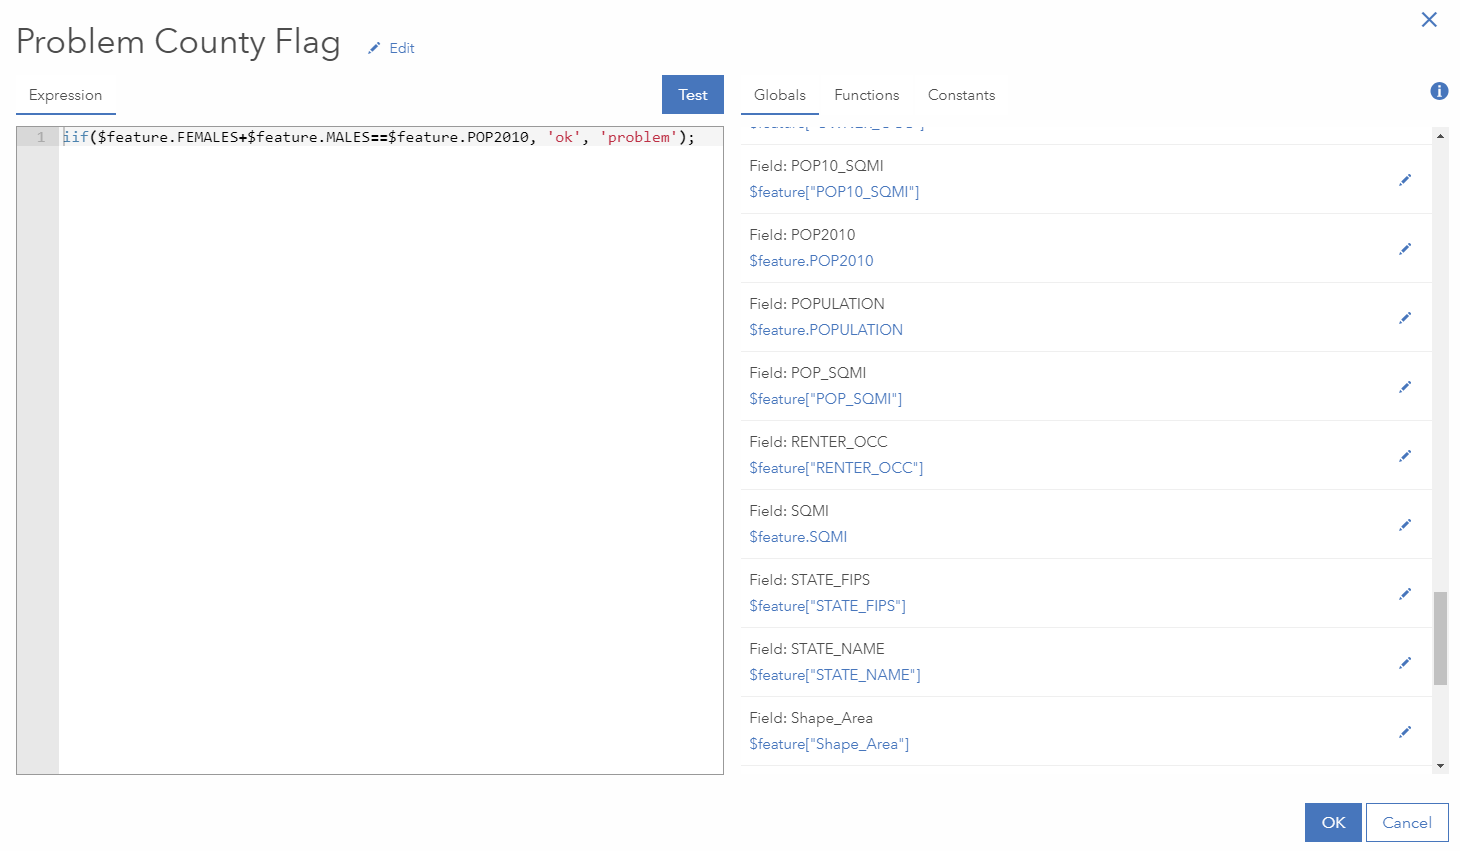Click the Edit pencil beside the expression title

click(x=390, y=47)
